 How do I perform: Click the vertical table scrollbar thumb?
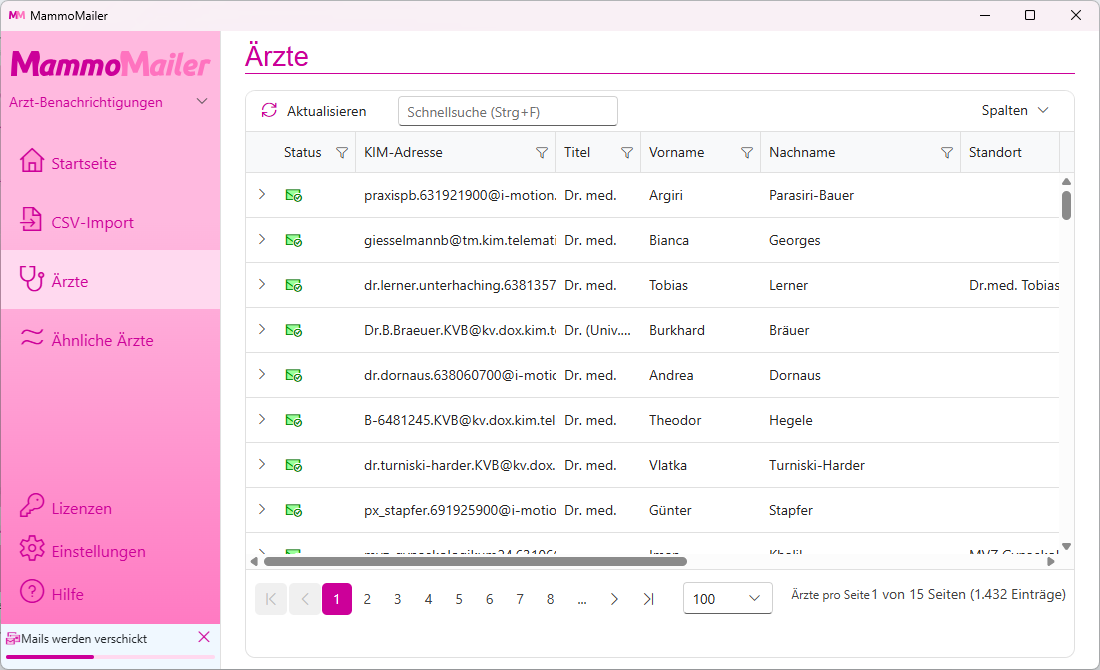pyautogui.click(x=1066, y=205)
